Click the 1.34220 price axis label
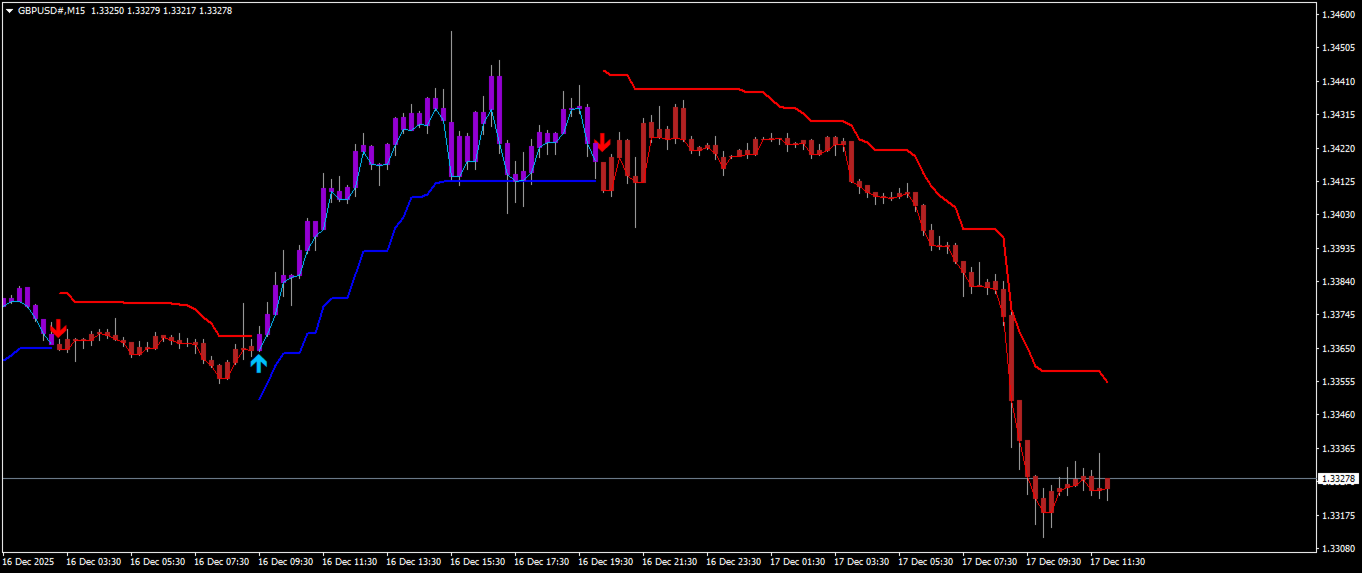The width and height of the screenshot is (1362, 573). pos(1339,148)
